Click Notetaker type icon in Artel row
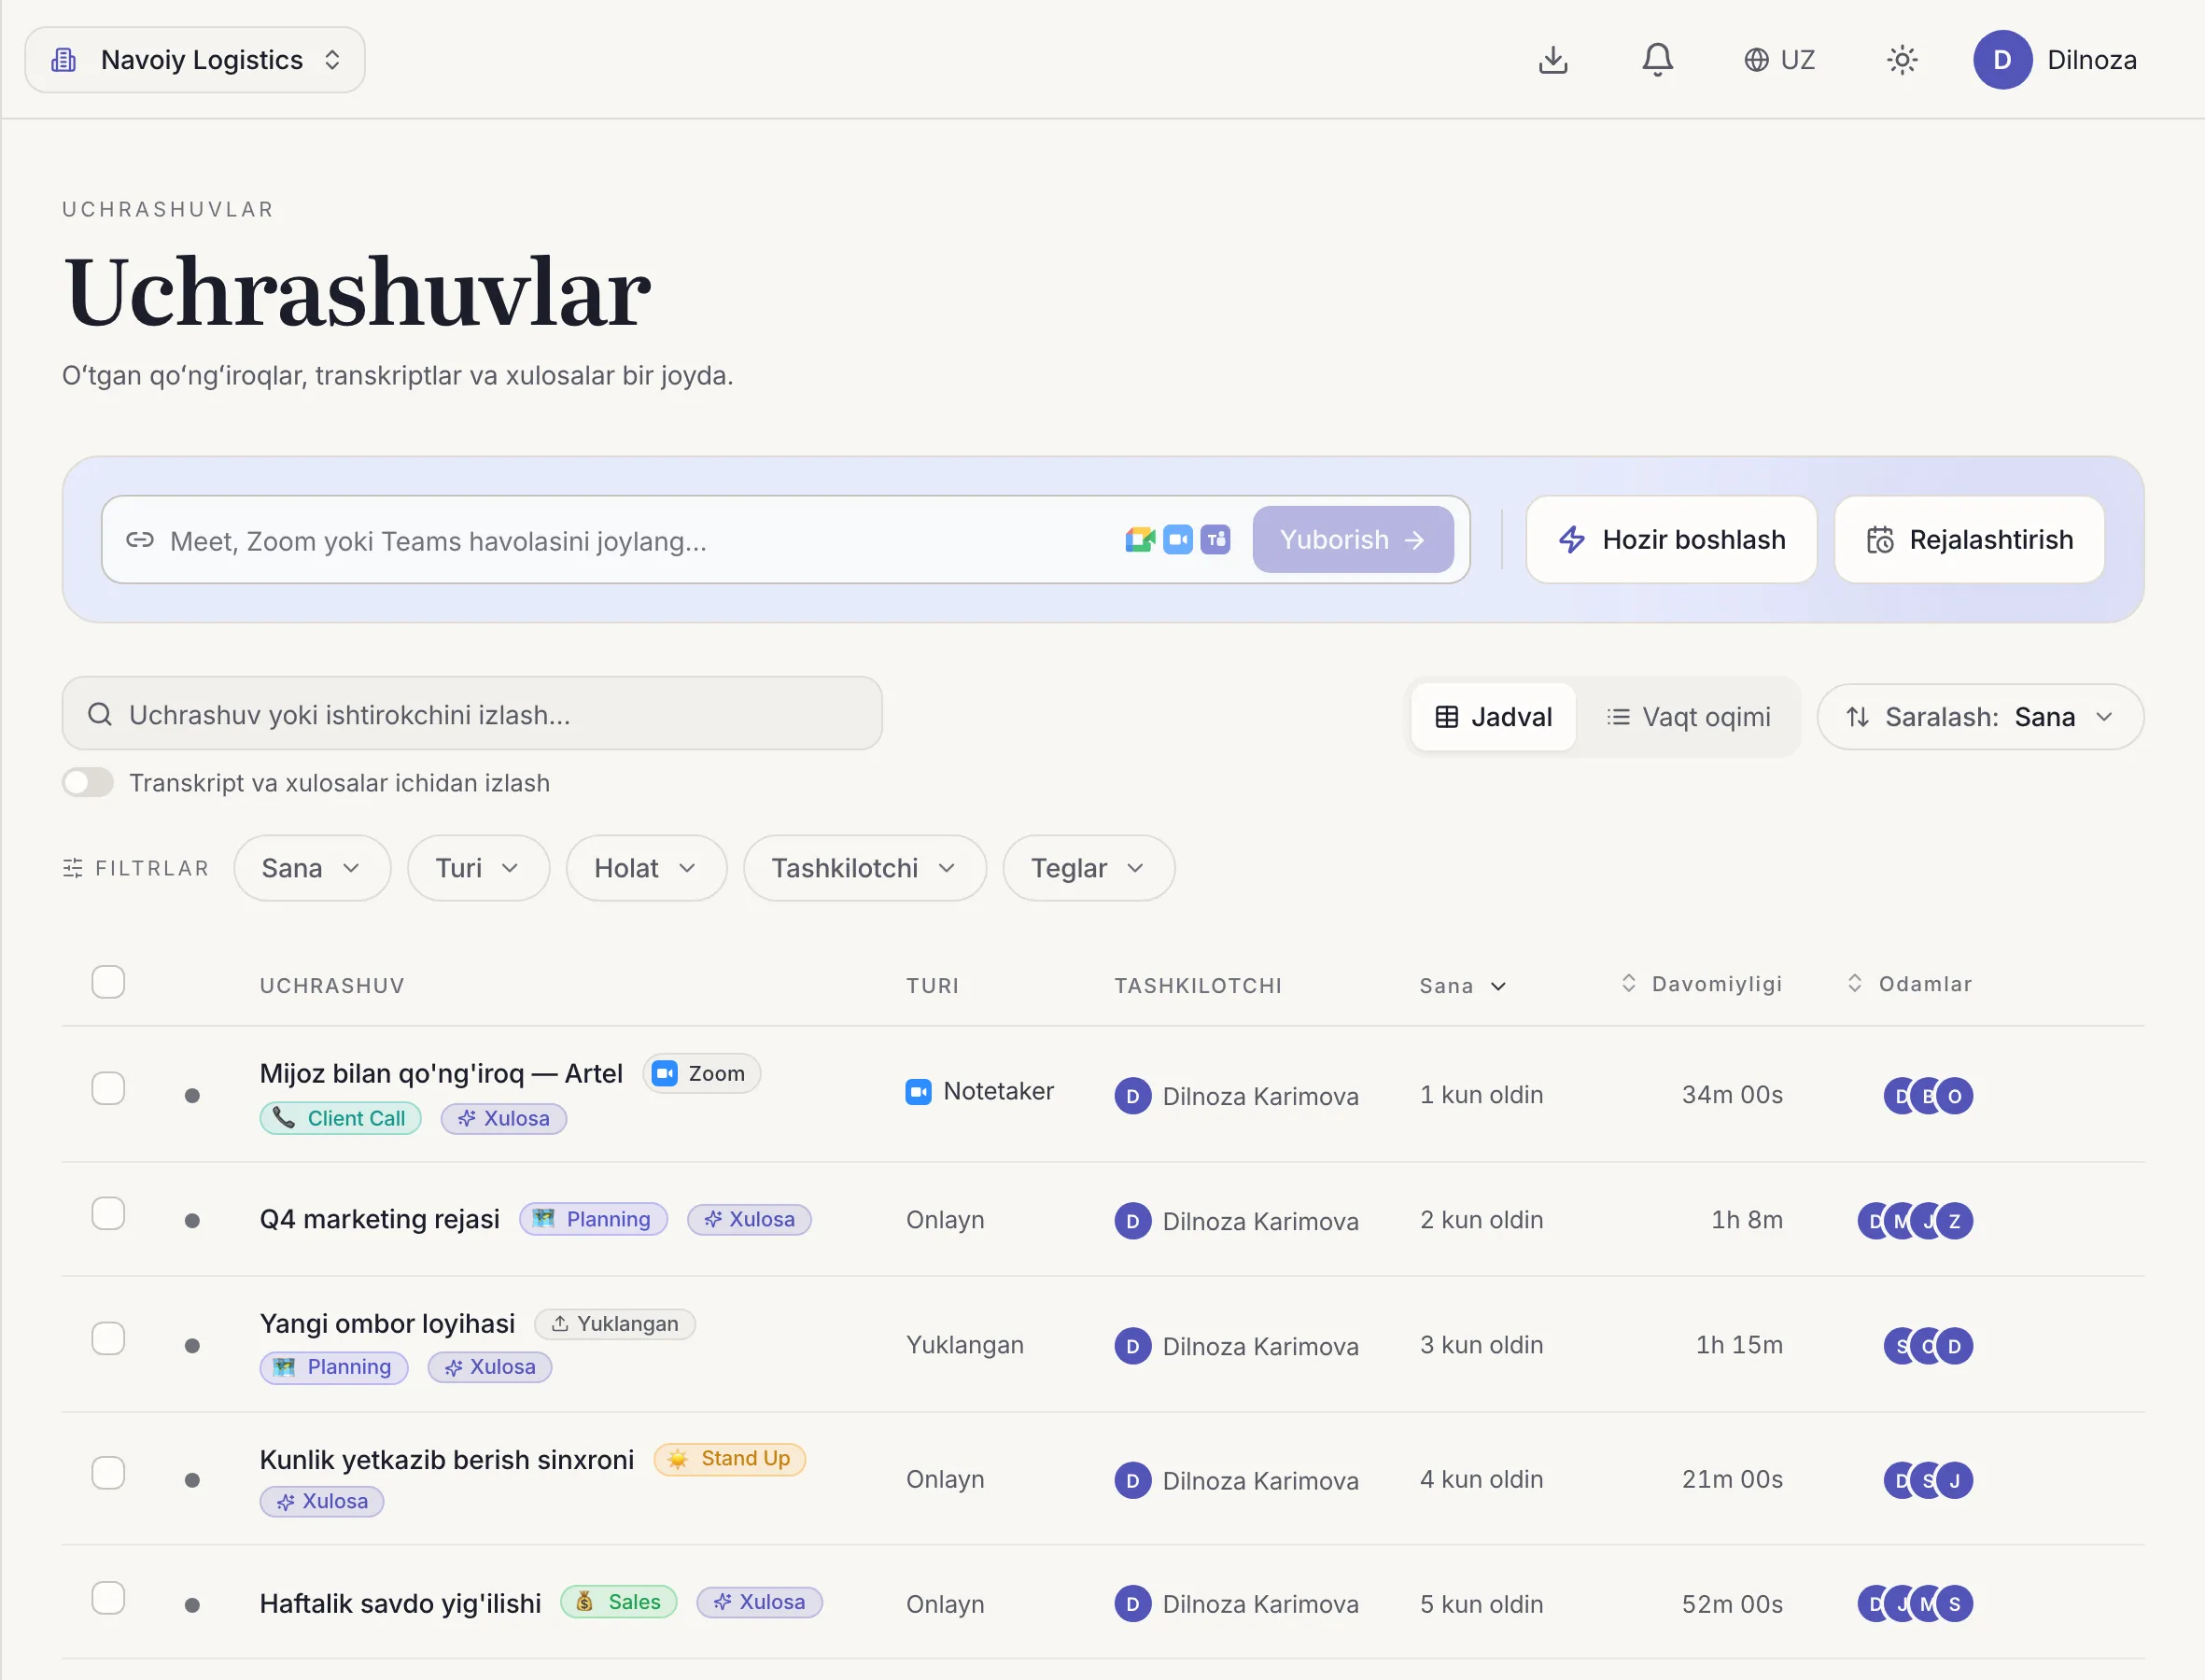This screenshot has height=1680, width=2205. pyautogui.click(x=918, y=1091)
